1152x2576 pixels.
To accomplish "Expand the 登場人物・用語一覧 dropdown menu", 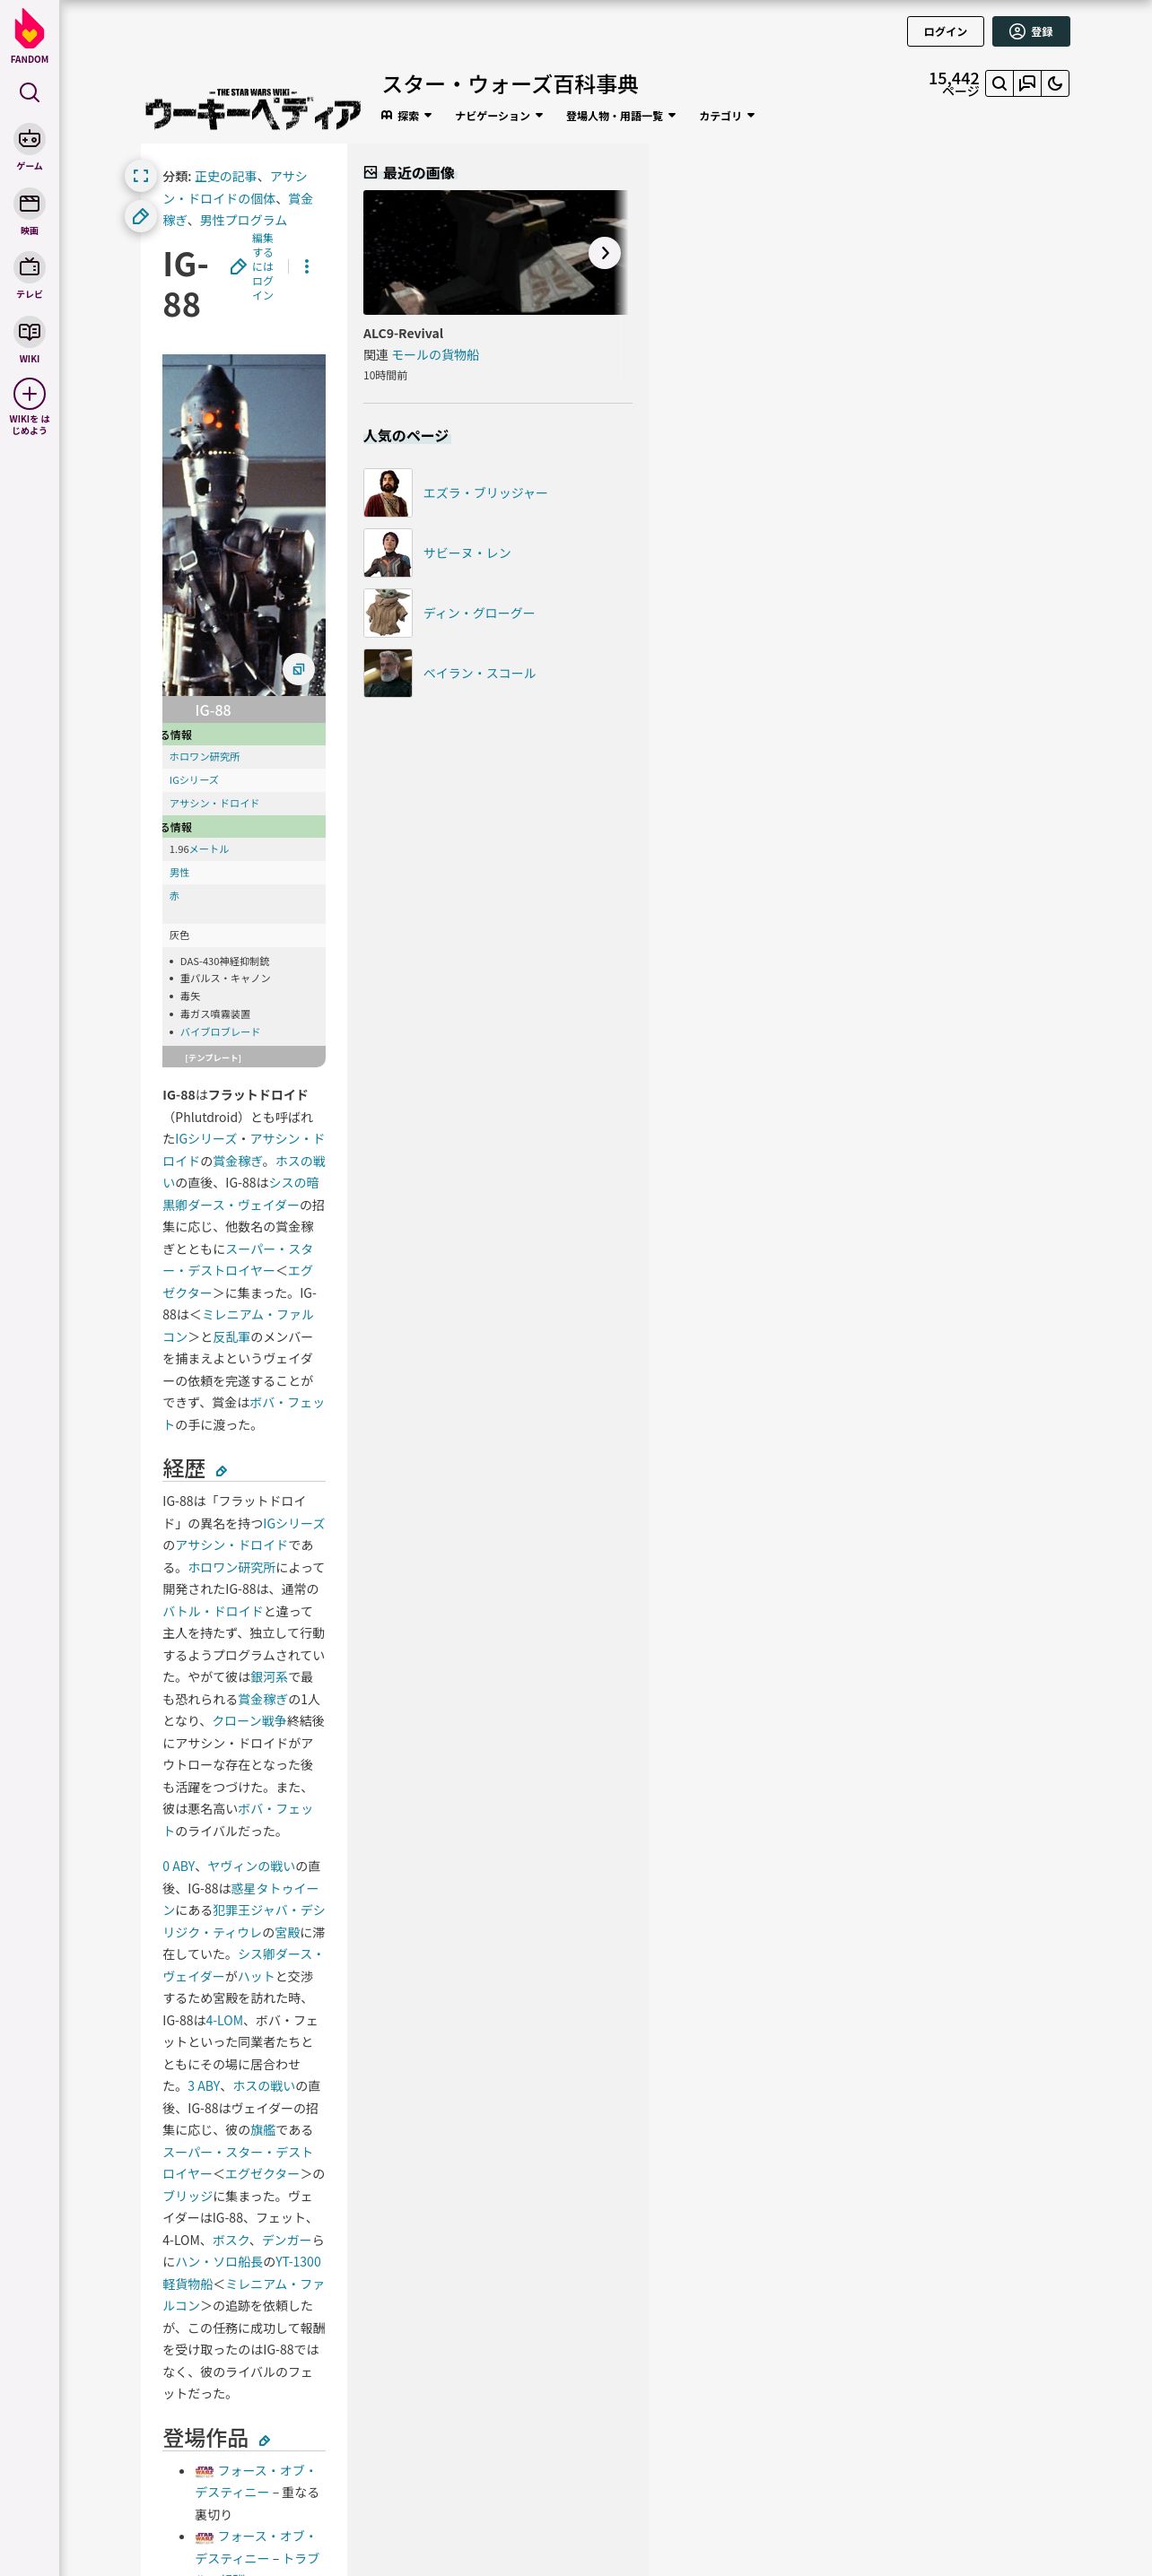I will point(621,116).
